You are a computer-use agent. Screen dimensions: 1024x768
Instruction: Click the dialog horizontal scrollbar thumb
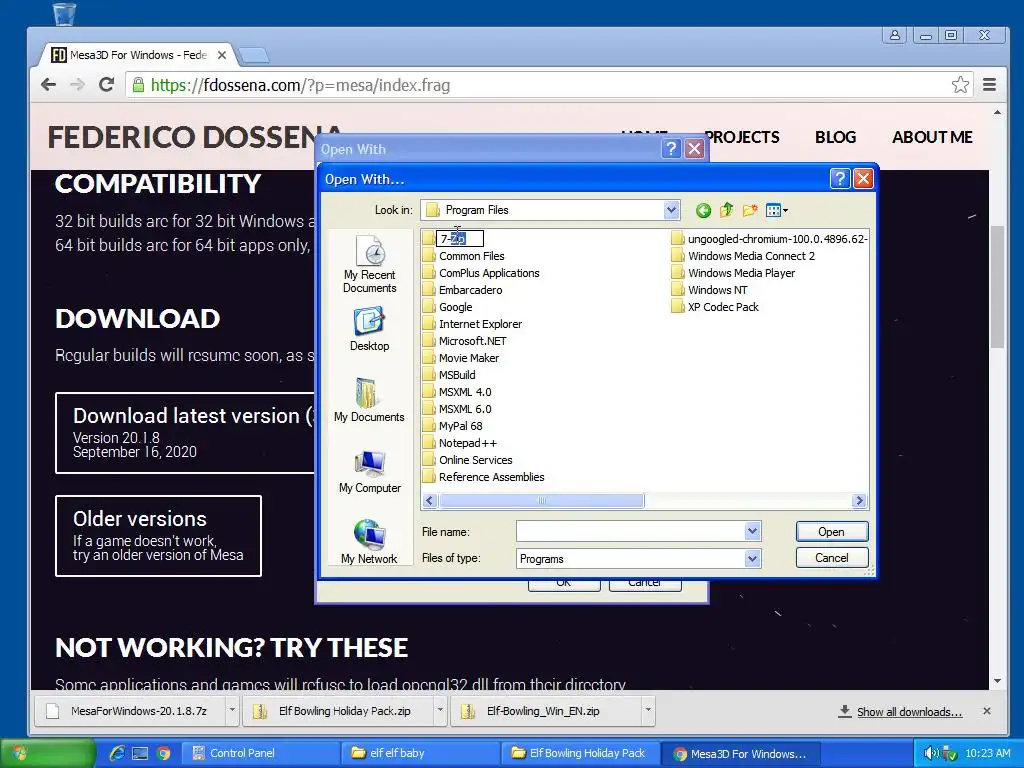coord(541,501)
